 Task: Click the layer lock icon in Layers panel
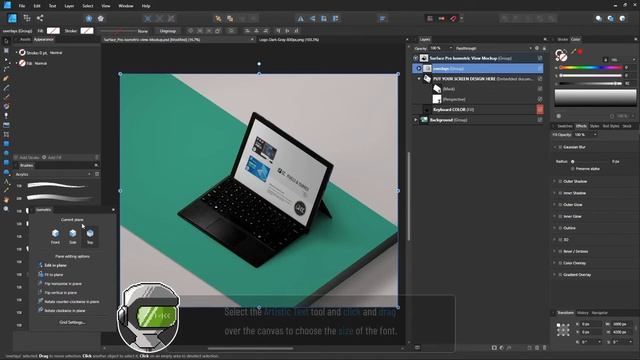coord(544,48)
